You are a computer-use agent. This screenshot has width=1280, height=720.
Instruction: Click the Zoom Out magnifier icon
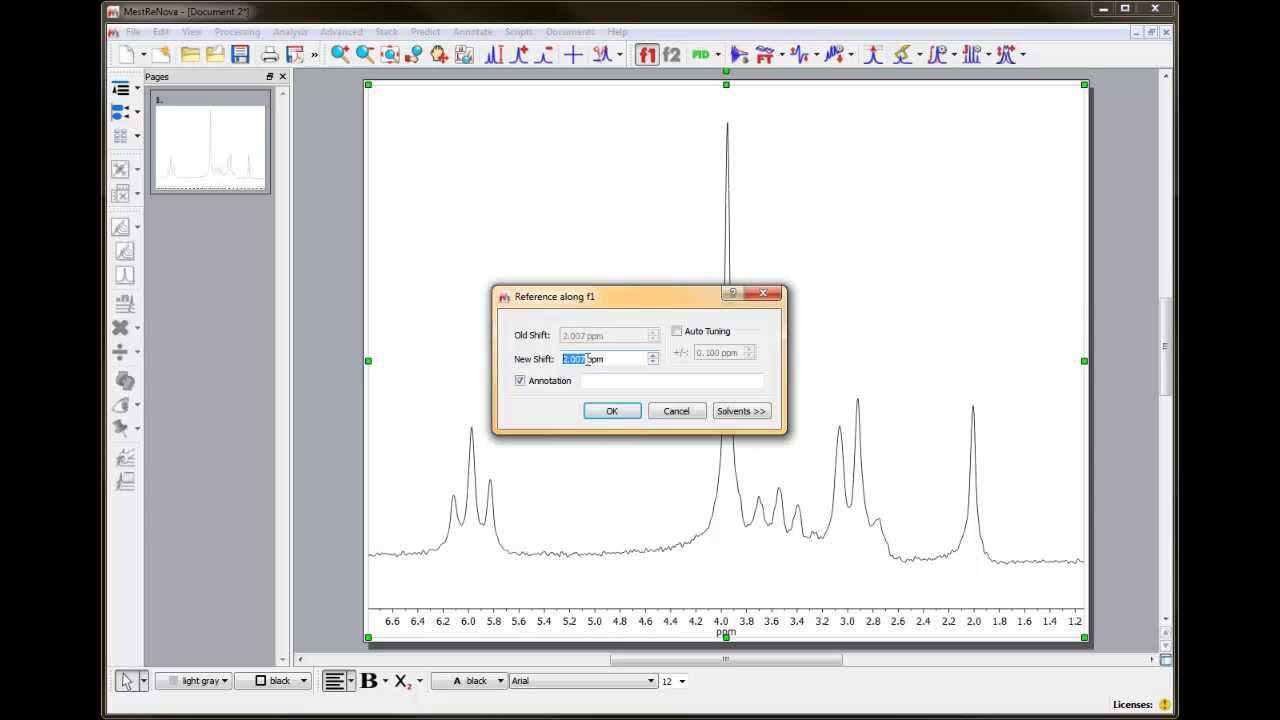tap(365, 55)
